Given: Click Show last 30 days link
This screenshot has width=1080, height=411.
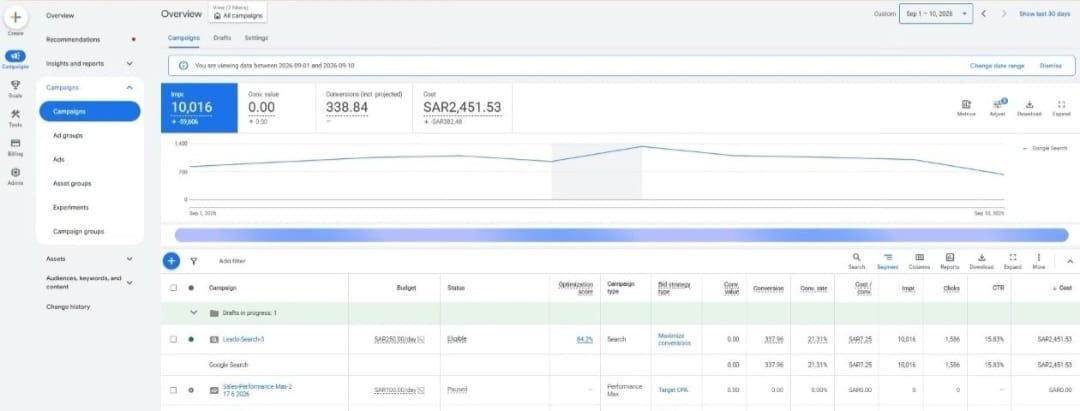Looking at the screenshot, I should coord(1044,14).
